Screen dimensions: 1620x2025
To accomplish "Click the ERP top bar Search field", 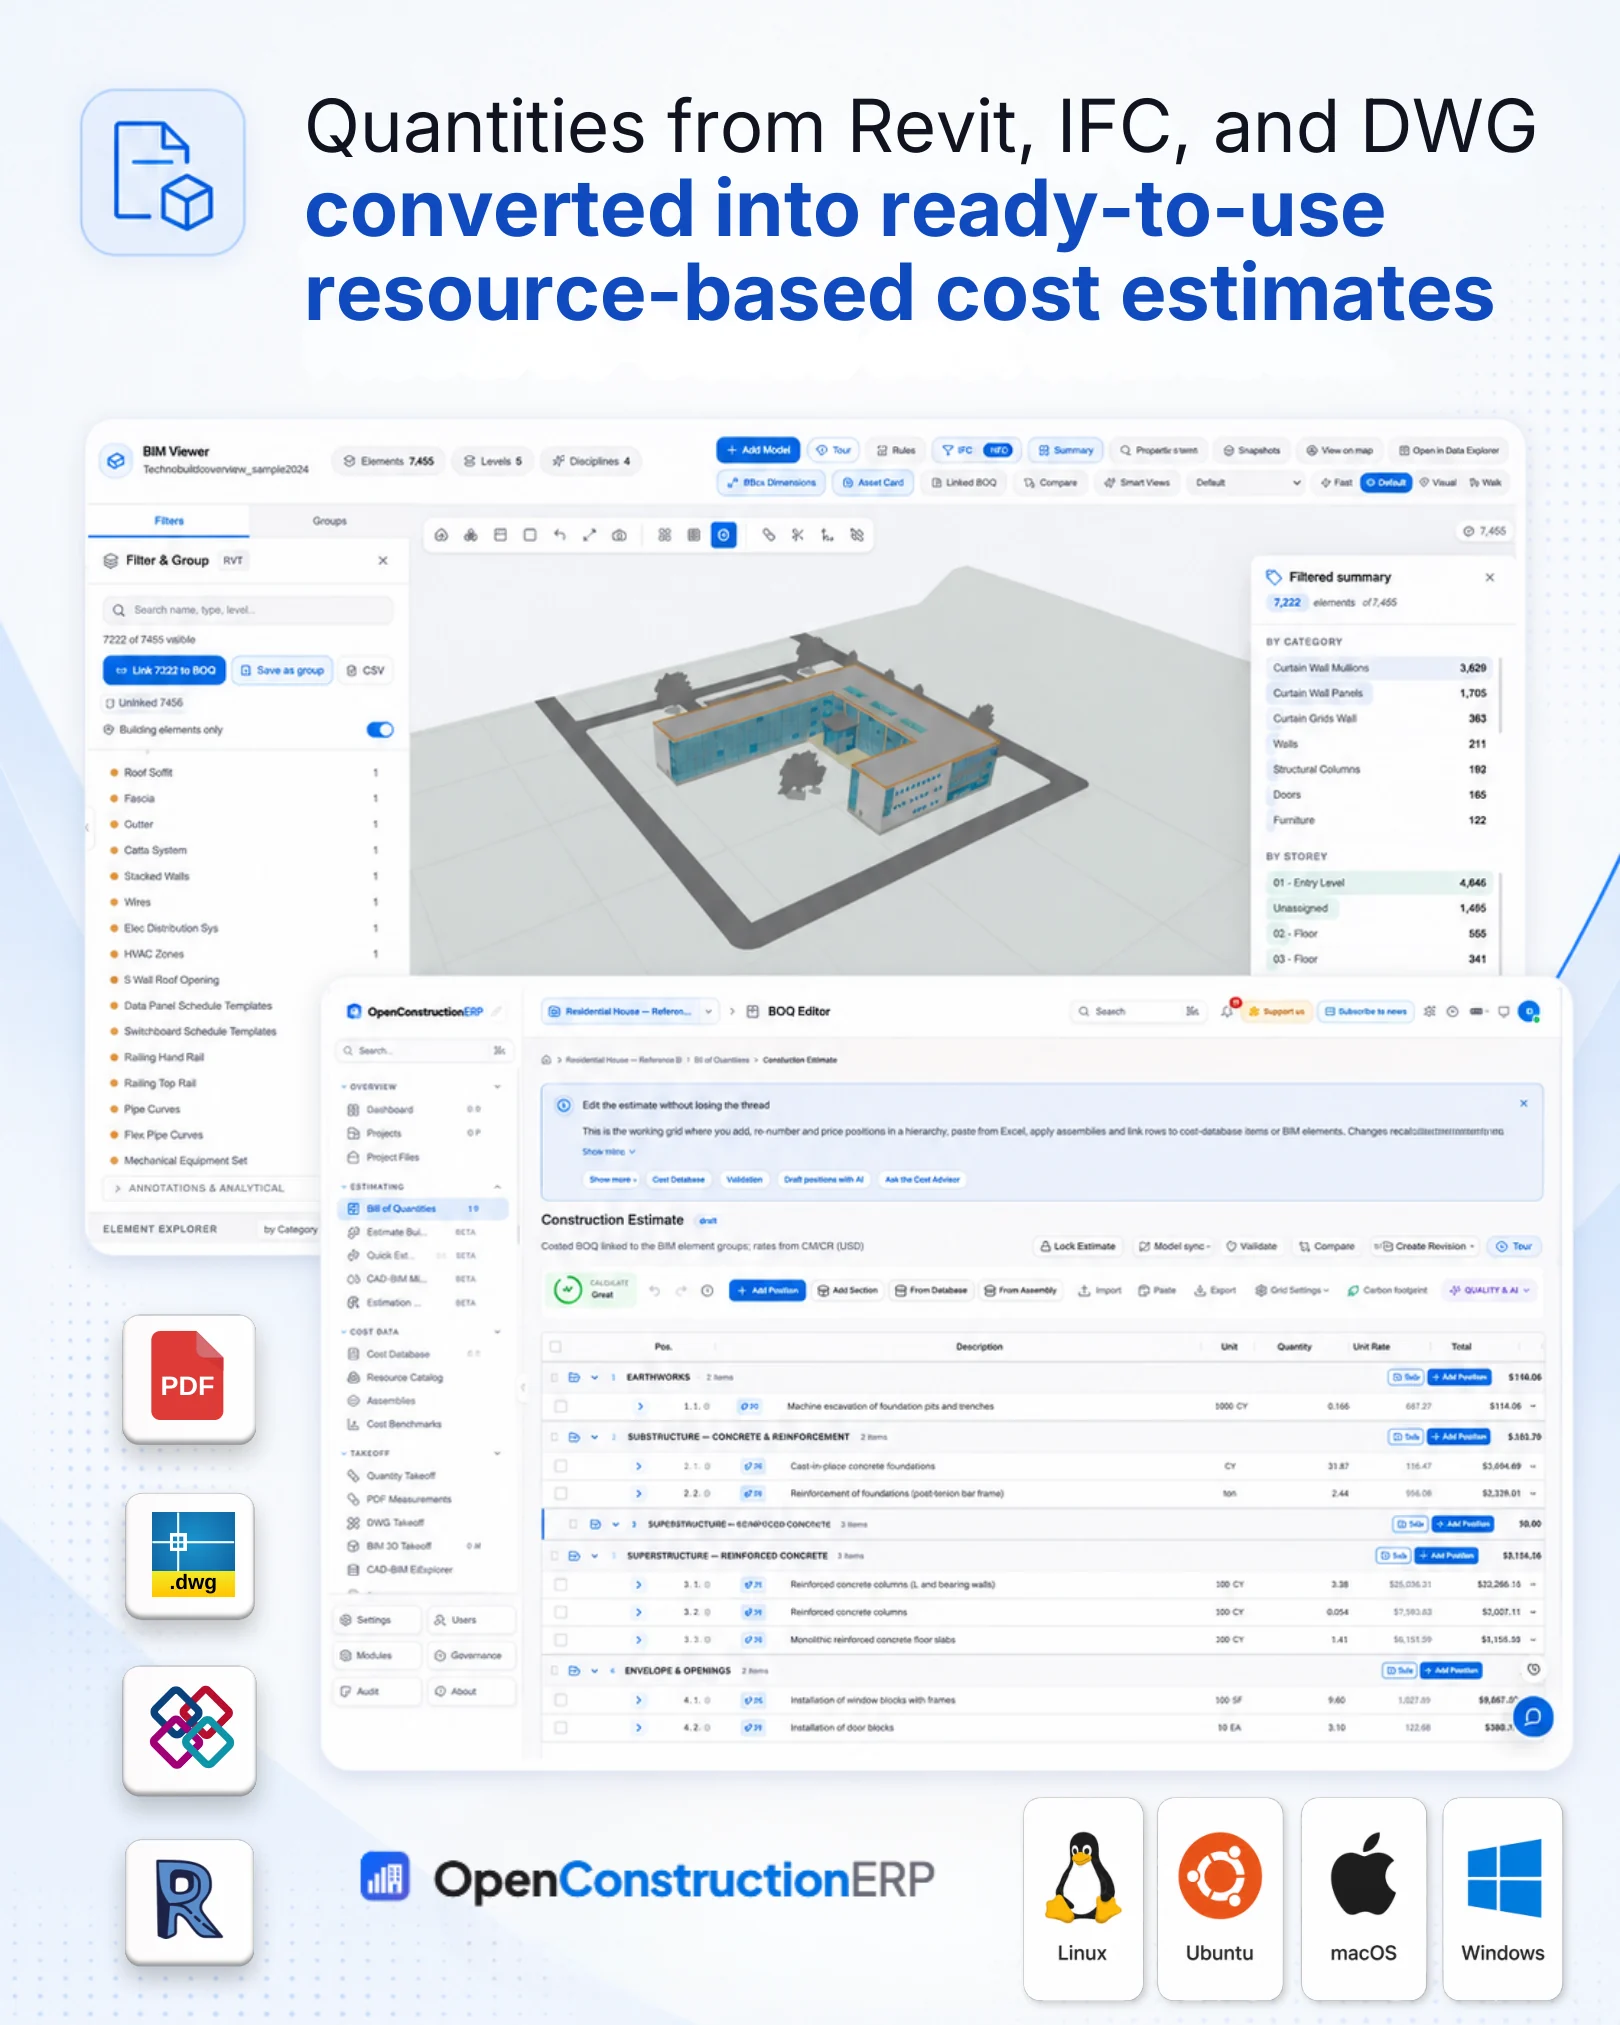I will [1140, 1011].
